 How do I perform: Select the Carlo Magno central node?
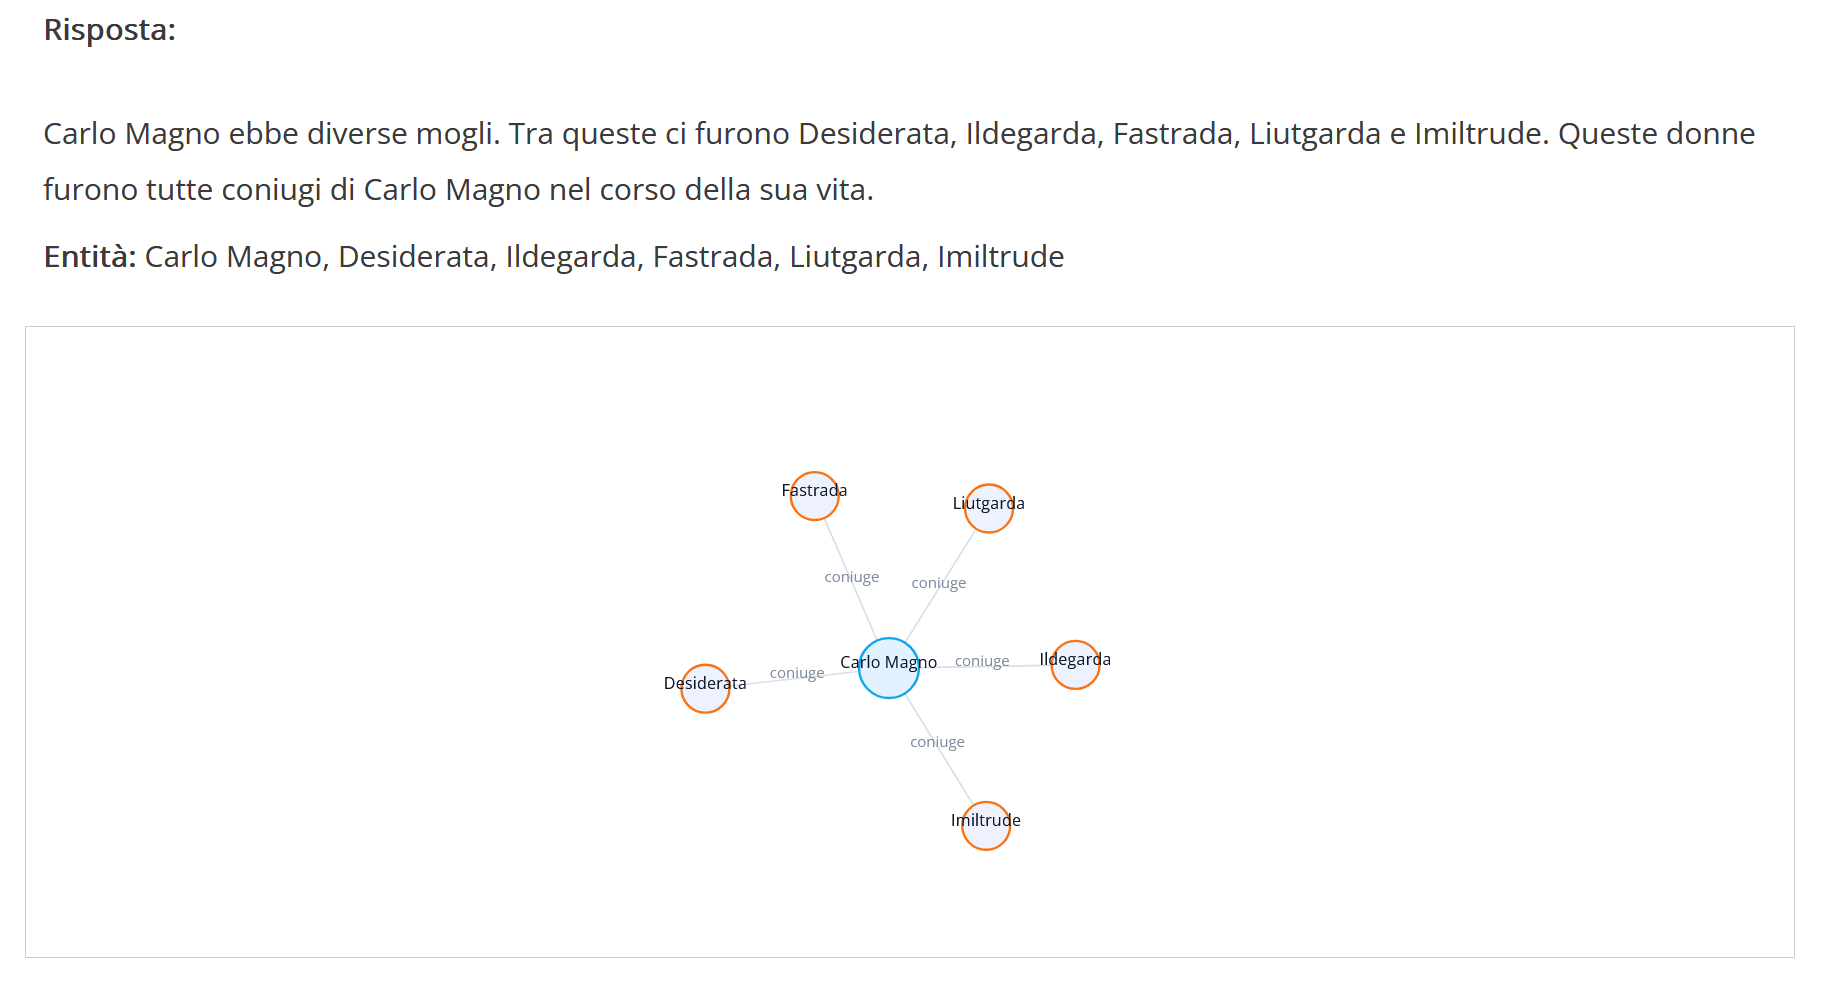(x=888, y=668)
